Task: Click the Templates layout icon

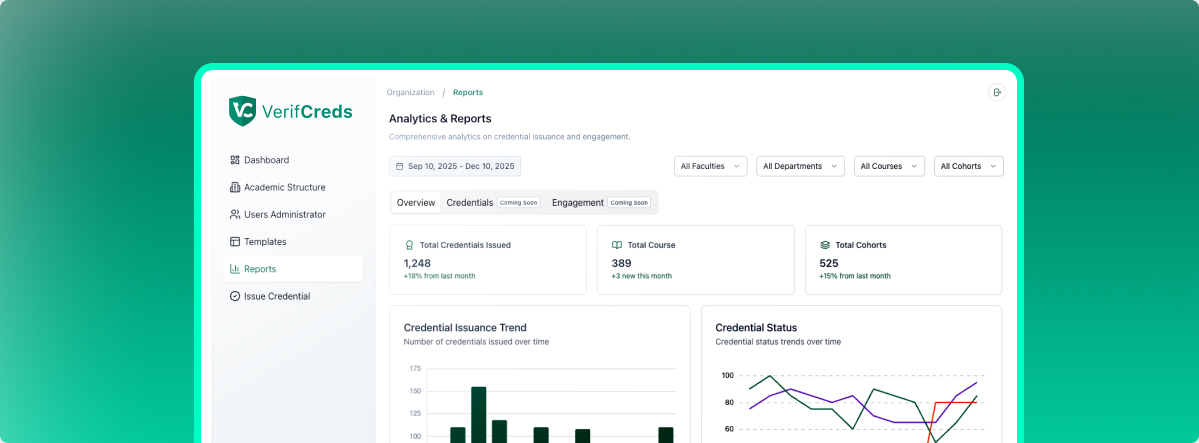Action: (235, 242)
